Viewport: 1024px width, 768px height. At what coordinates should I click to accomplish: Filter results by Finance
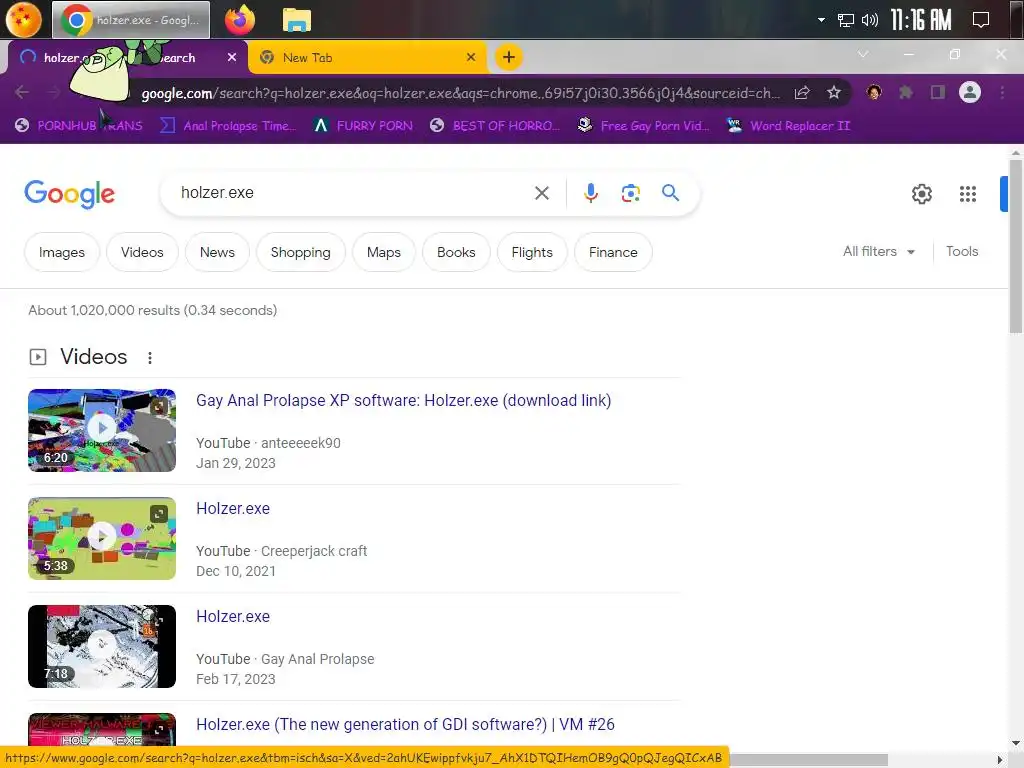[x=613, y=252]
